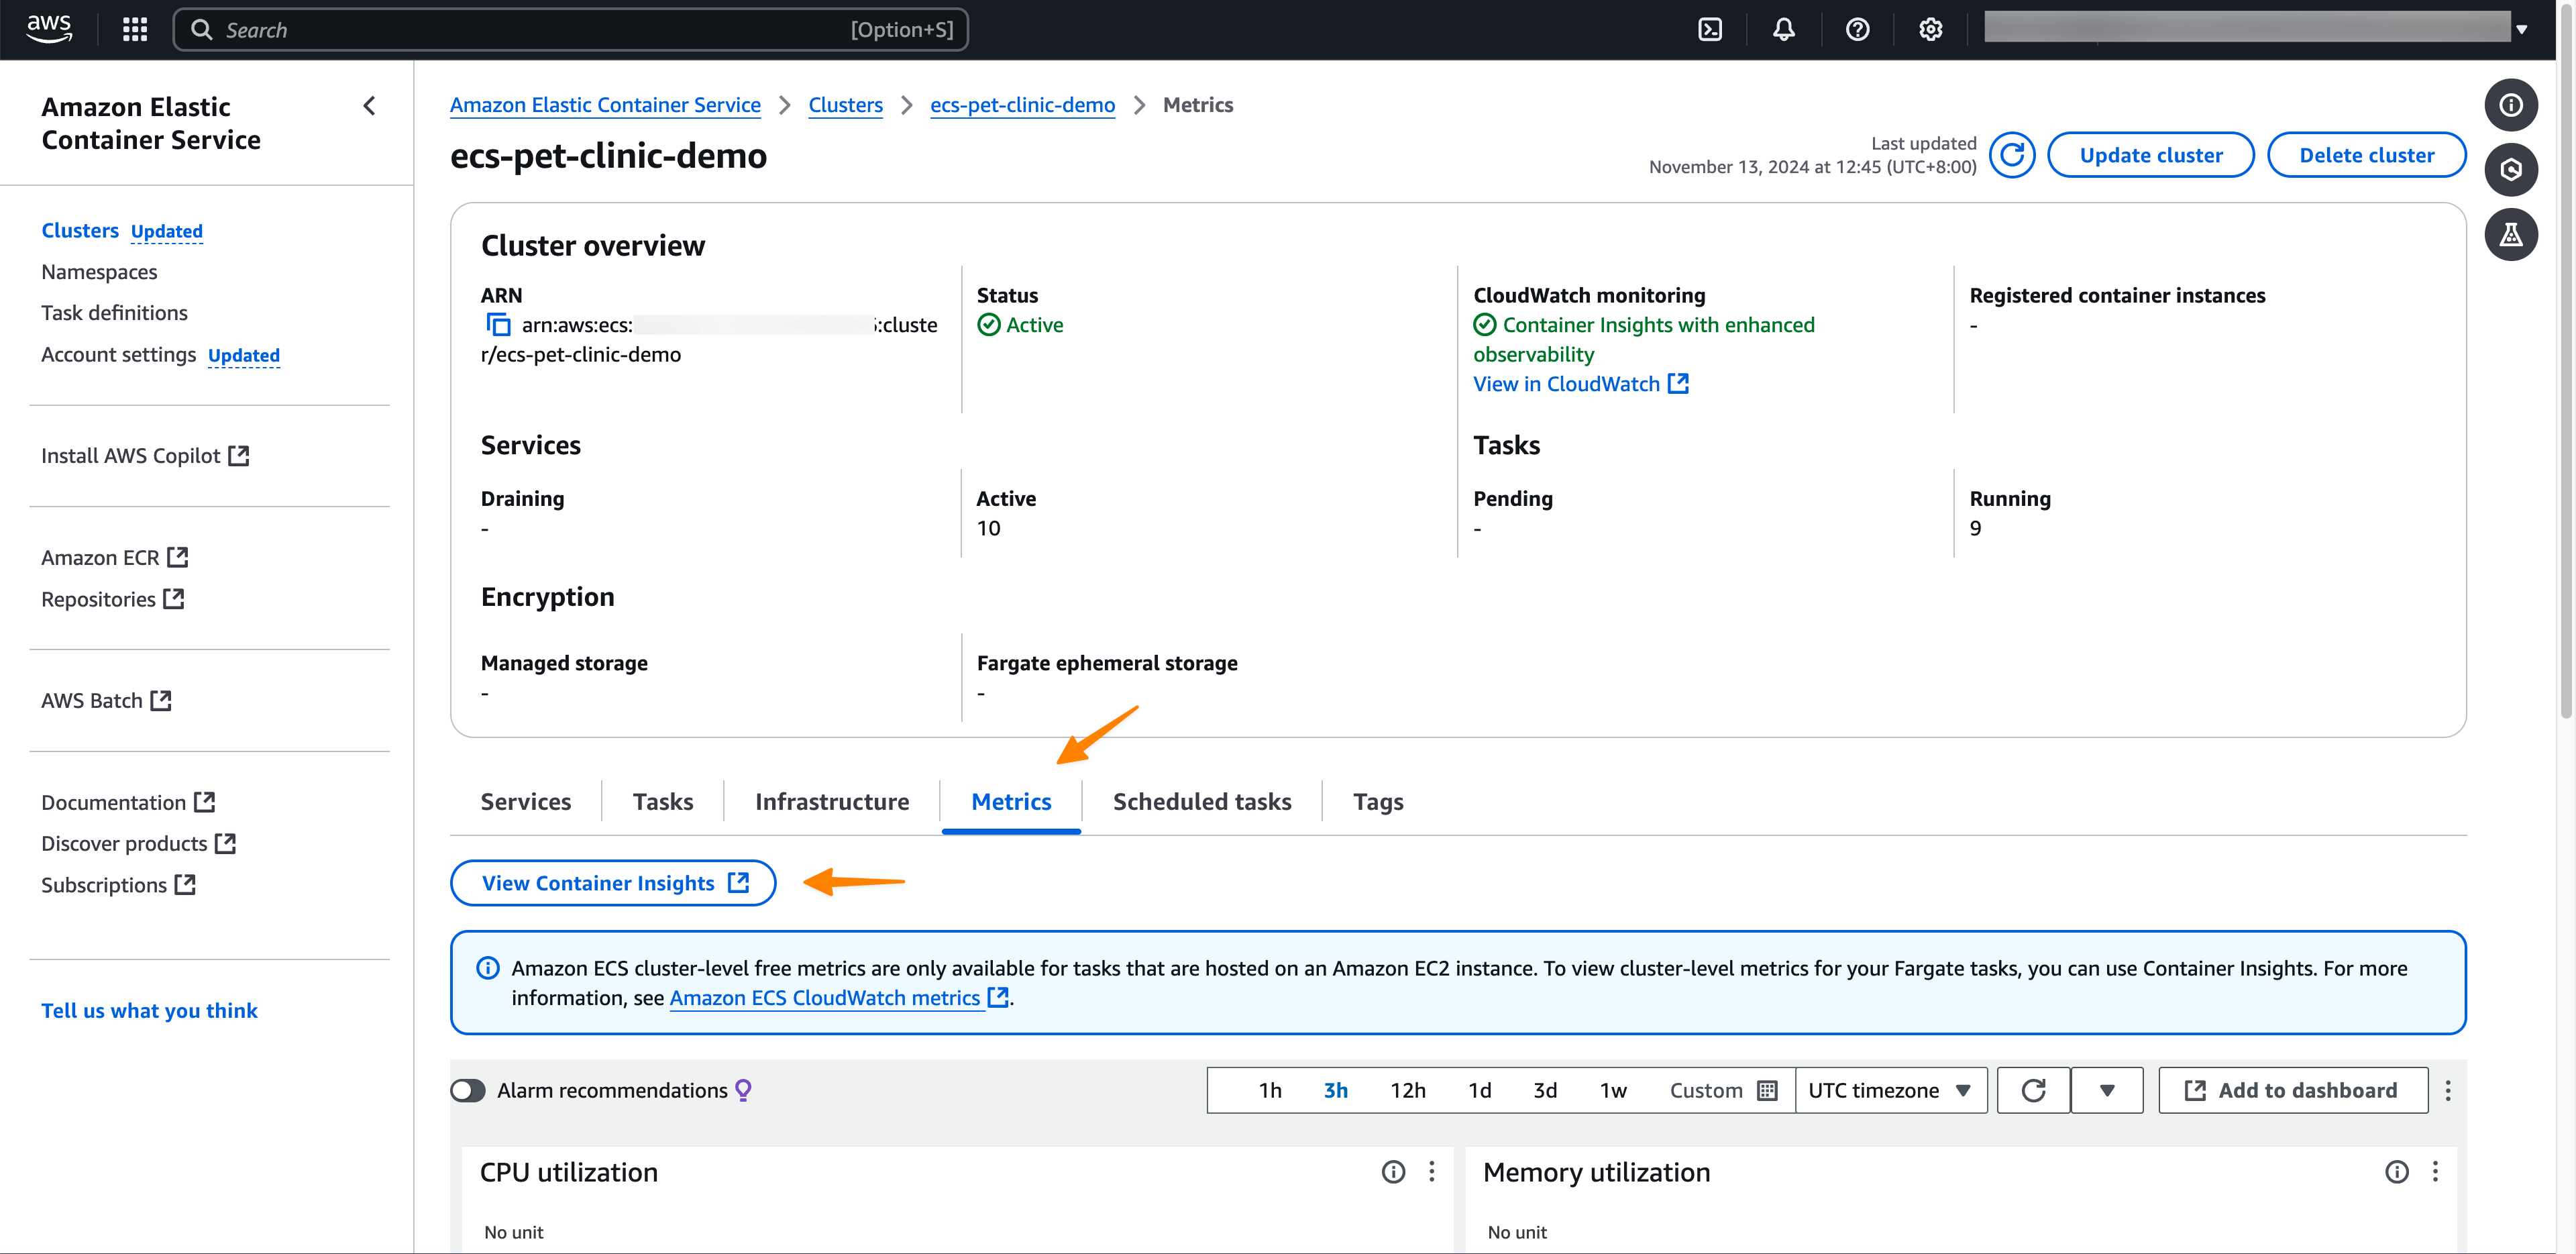The width and height of the screenshot is (2576, 1254).
Task: Select the 12h time range
Action: (x=1407, y=1090)
